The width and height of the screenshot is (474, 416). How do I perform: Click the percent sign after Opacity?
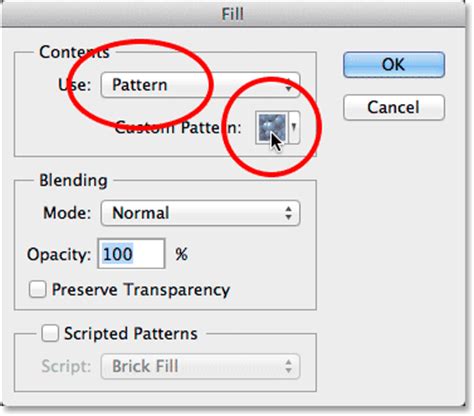click(x=182, y=255)
